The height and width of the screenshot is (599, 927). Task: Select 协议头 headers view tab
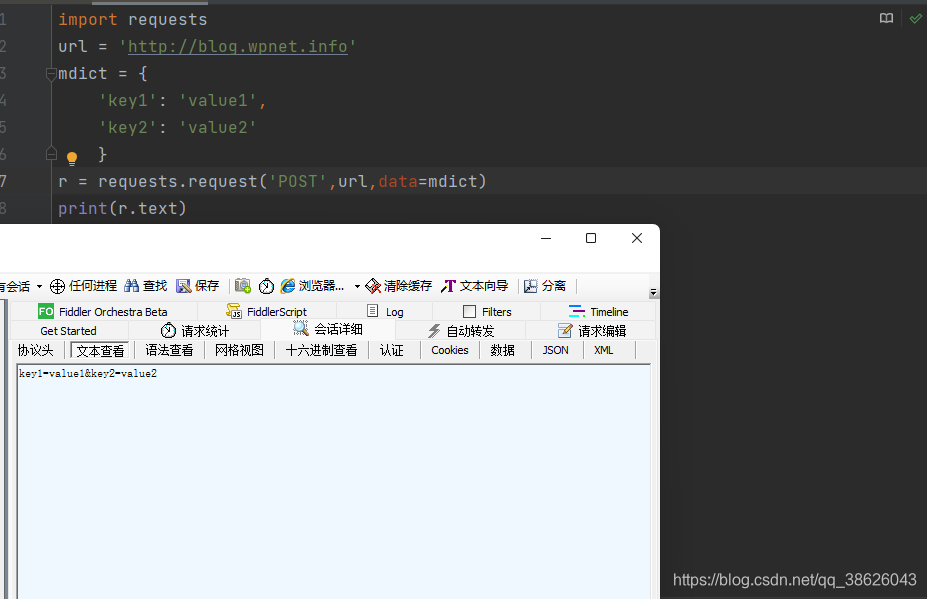pyautogui.click(x=35, y=351)
